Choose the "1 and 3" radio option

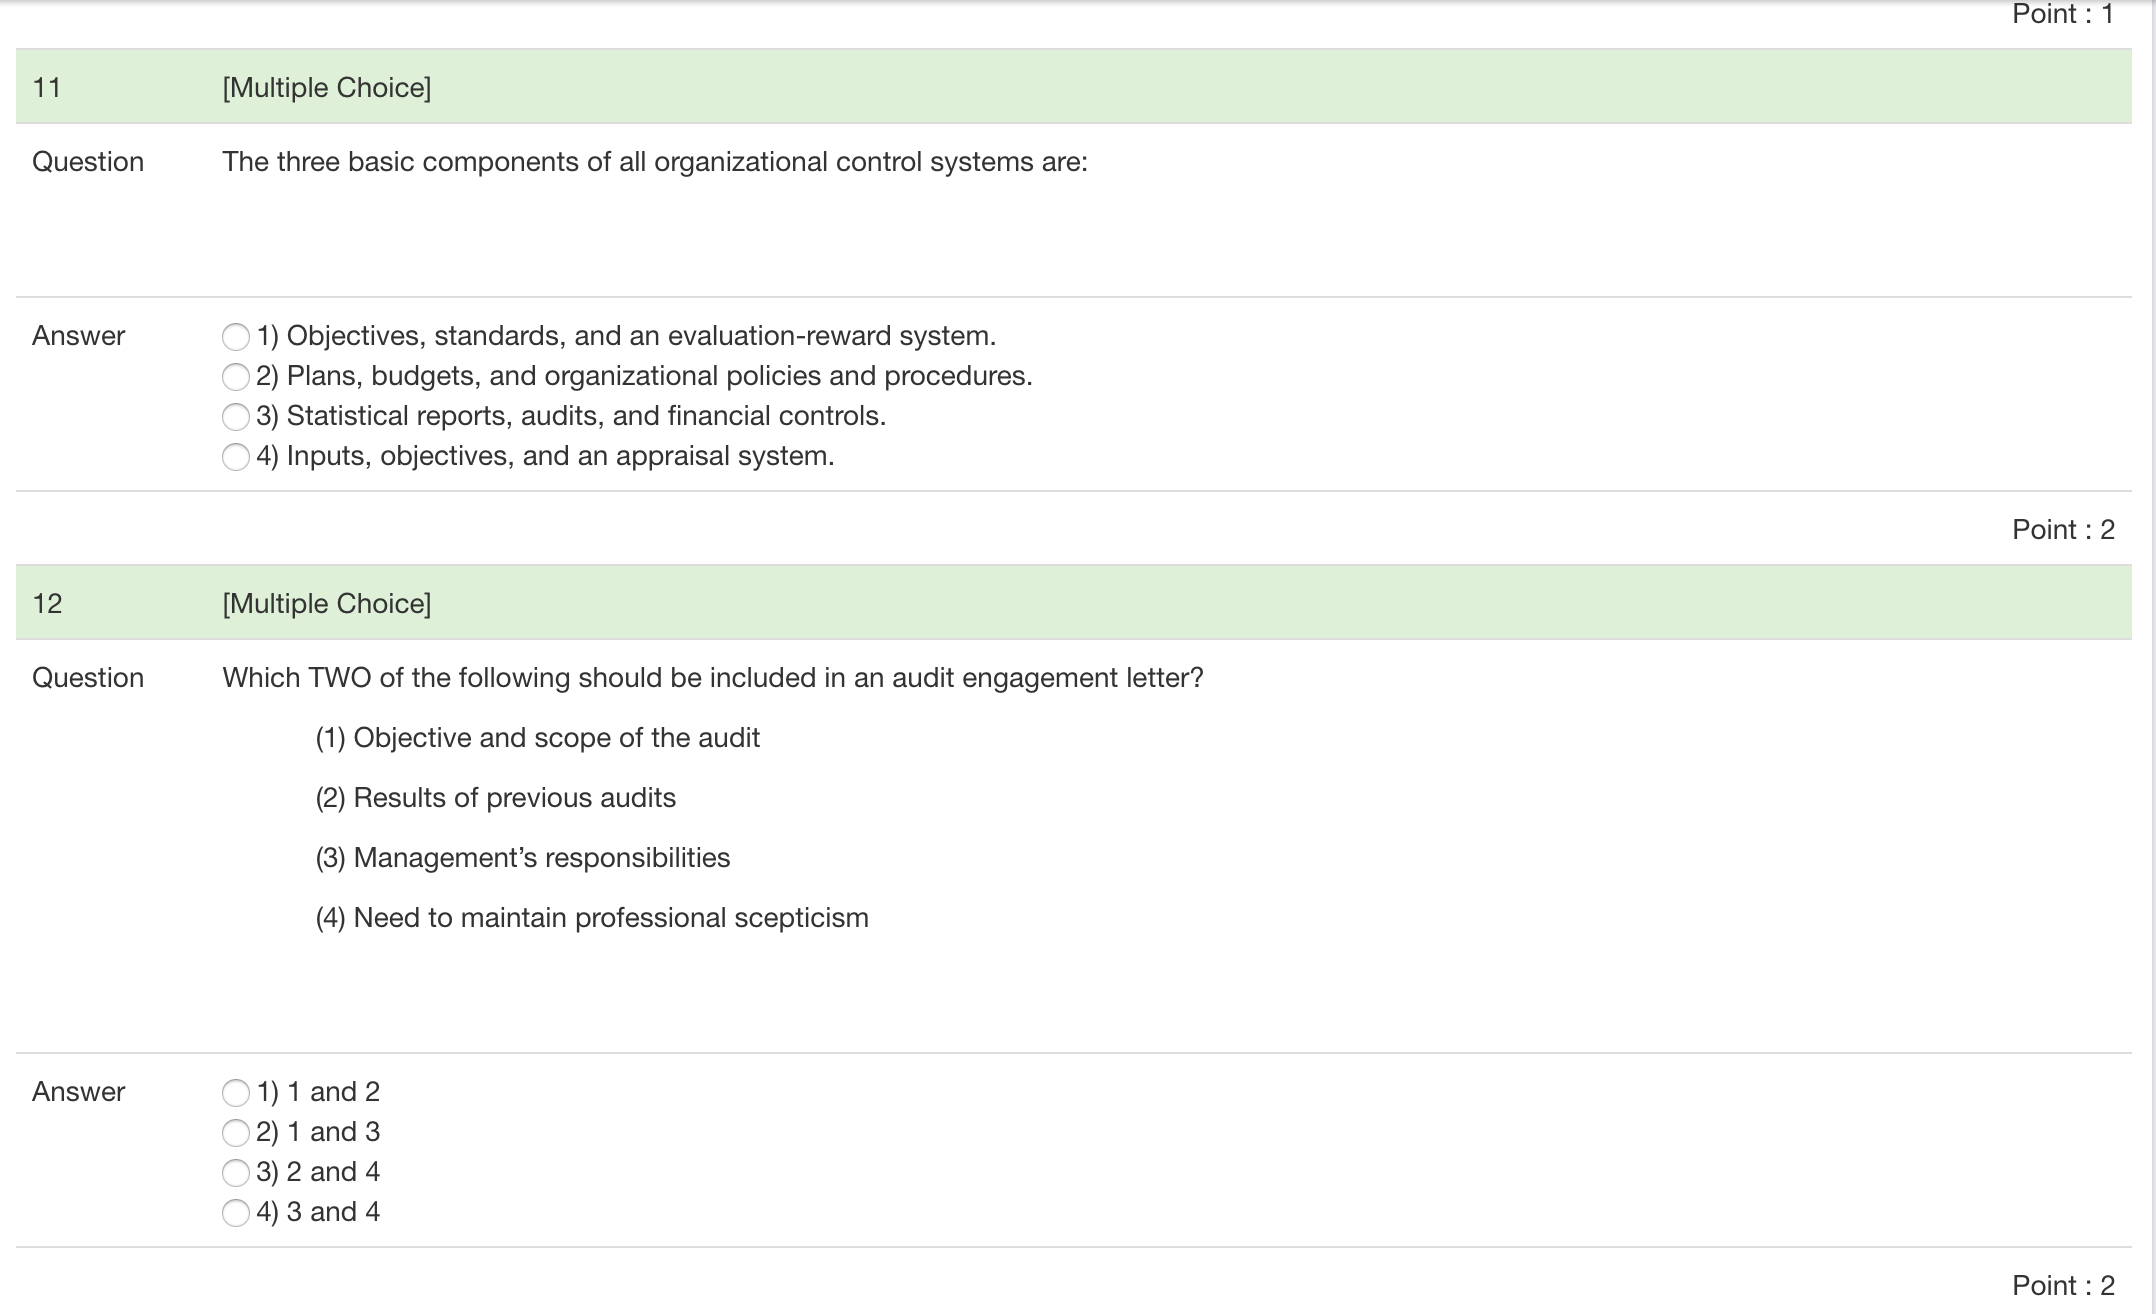236,1132
